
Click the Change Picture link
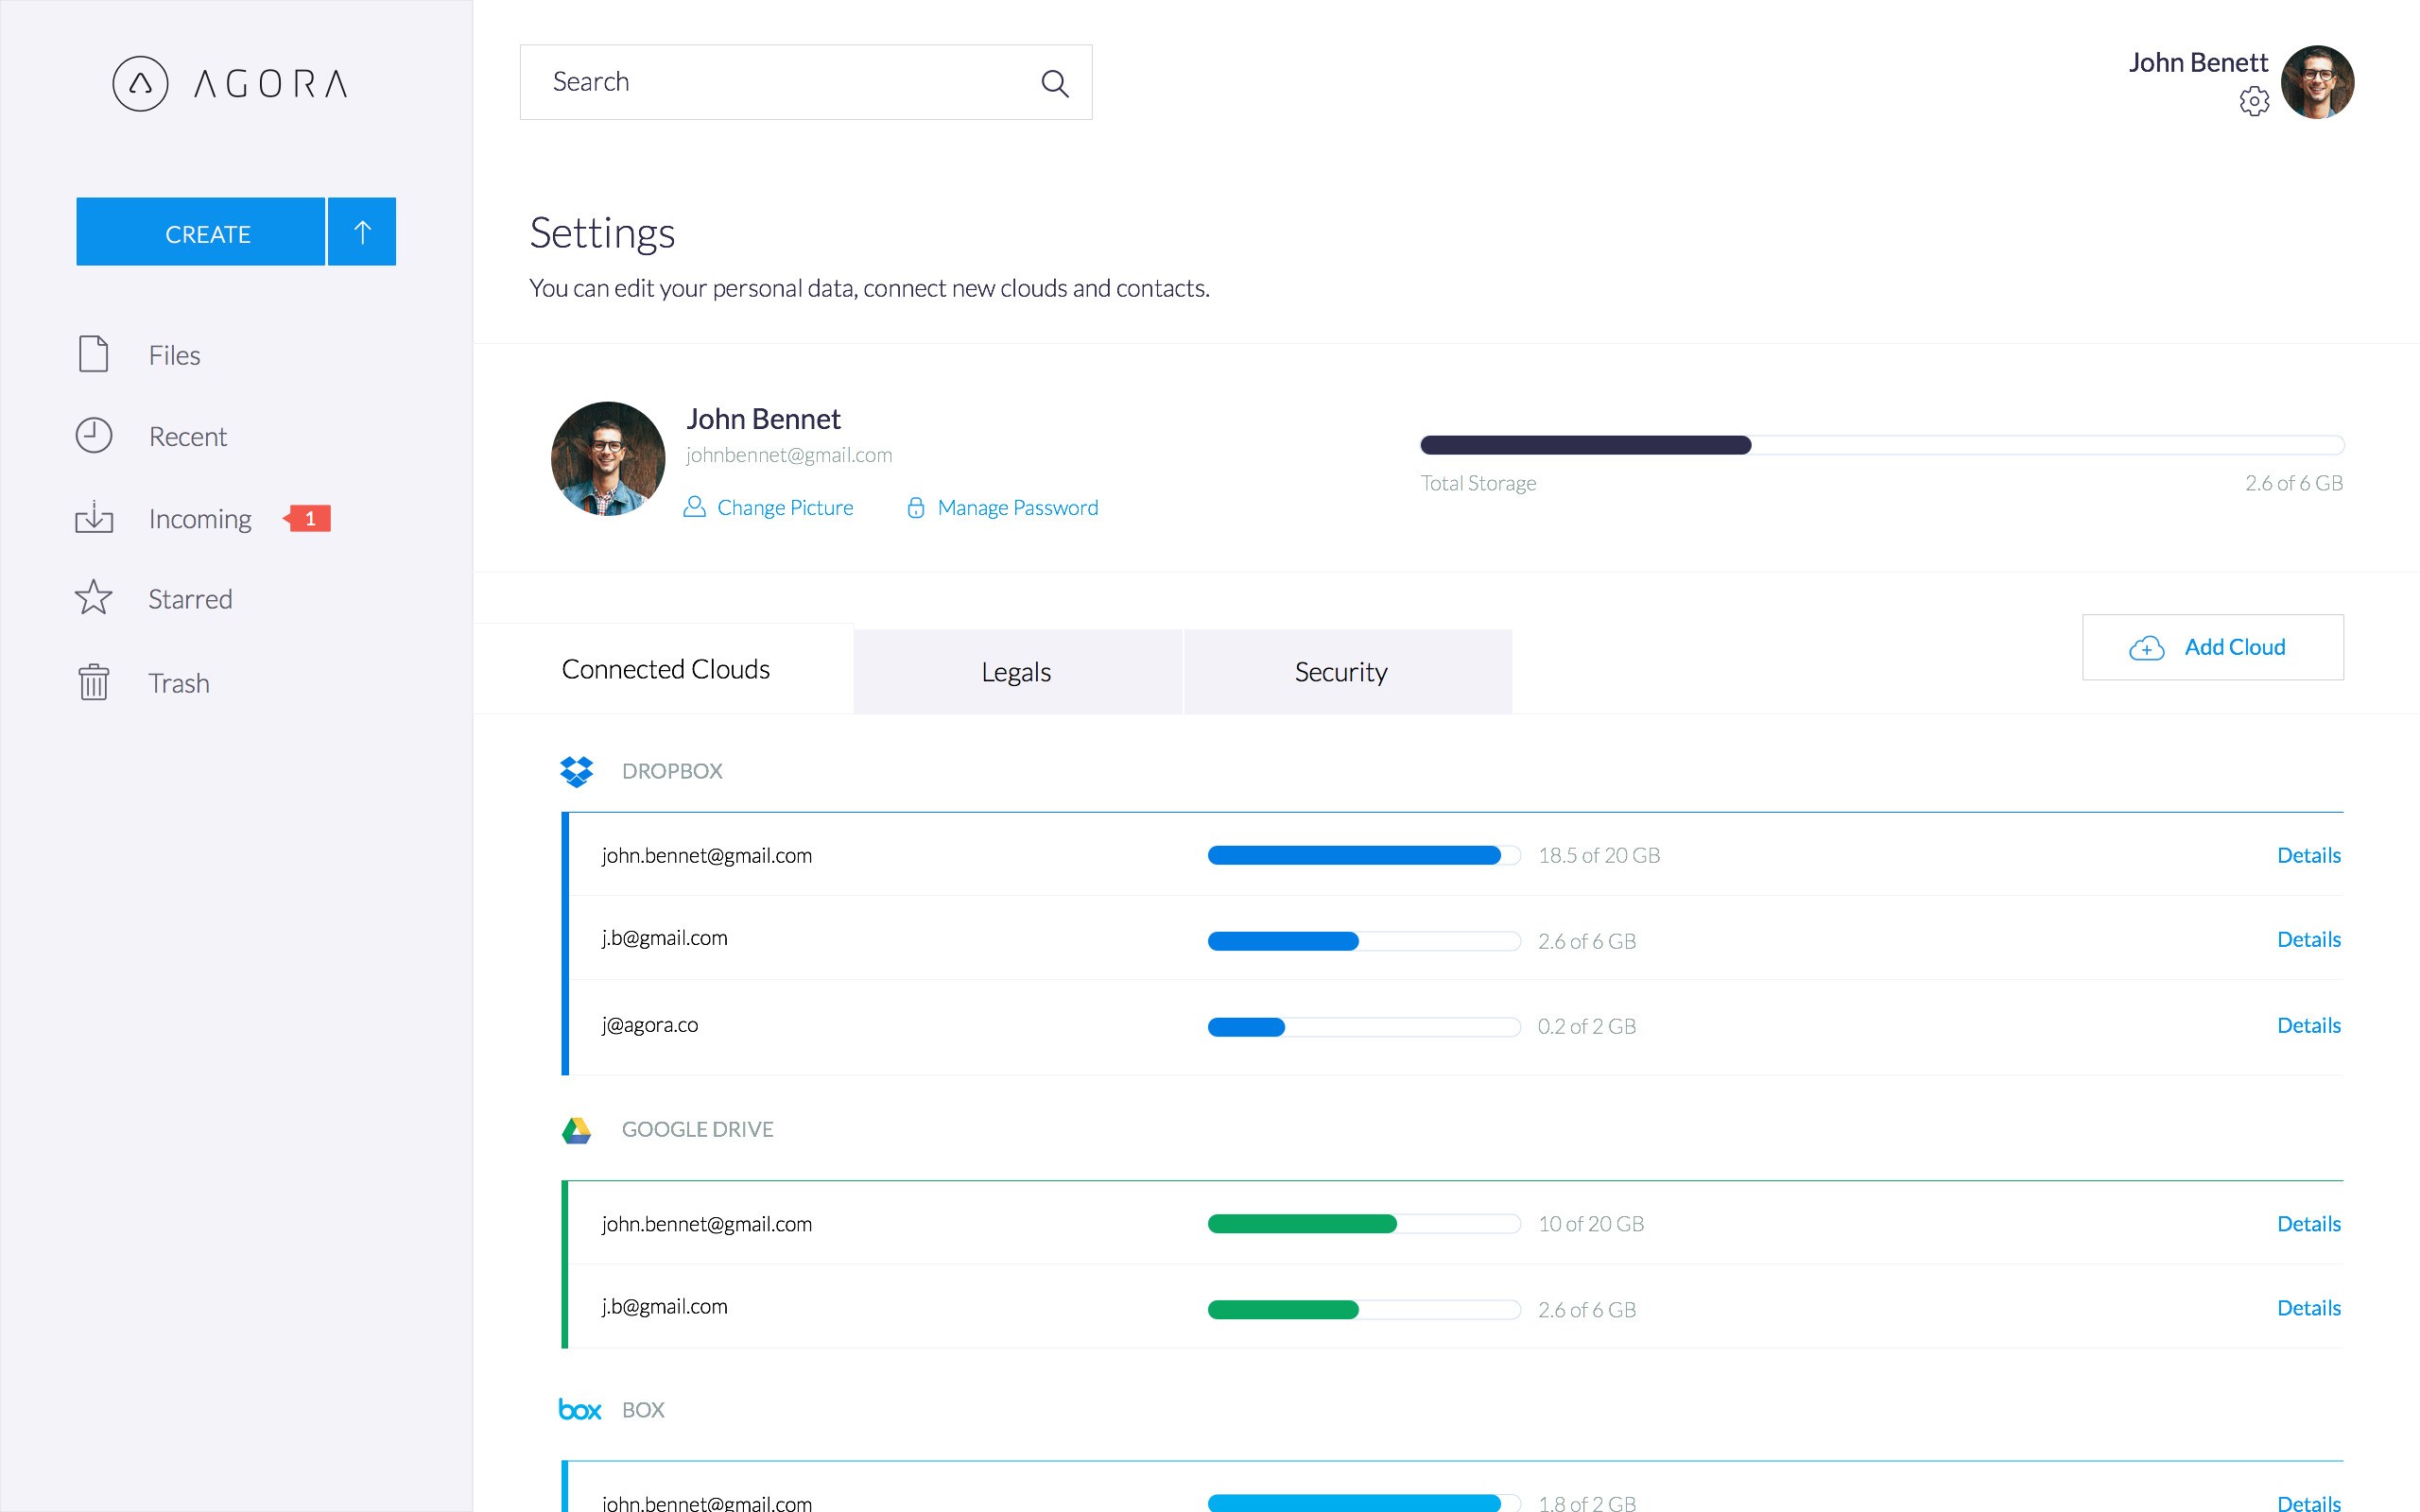click(x=785, y=508)
